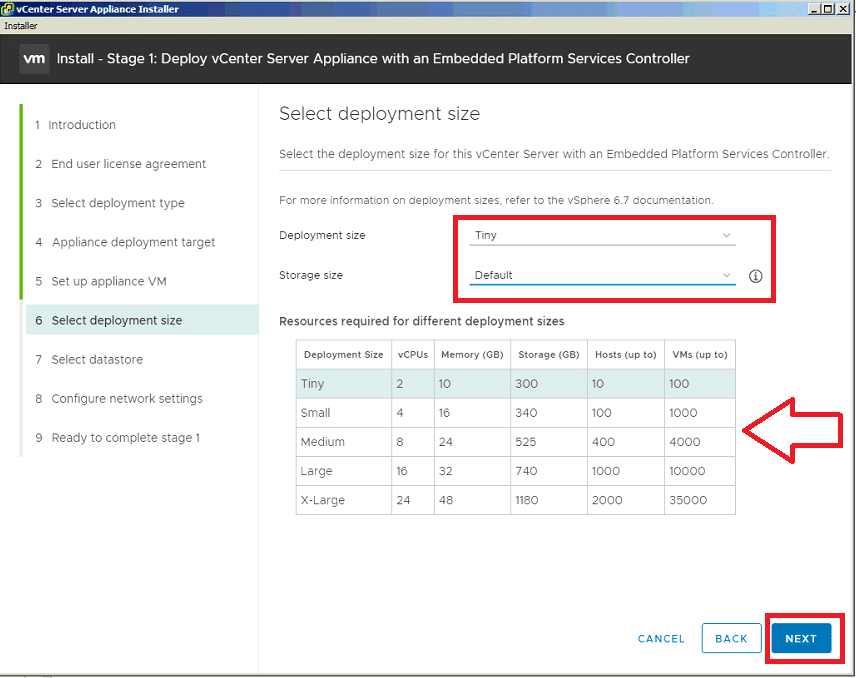The height and width of the screenshot is (678, 856).
Task: Click the CANCEL link
Action: coord(661,639)
